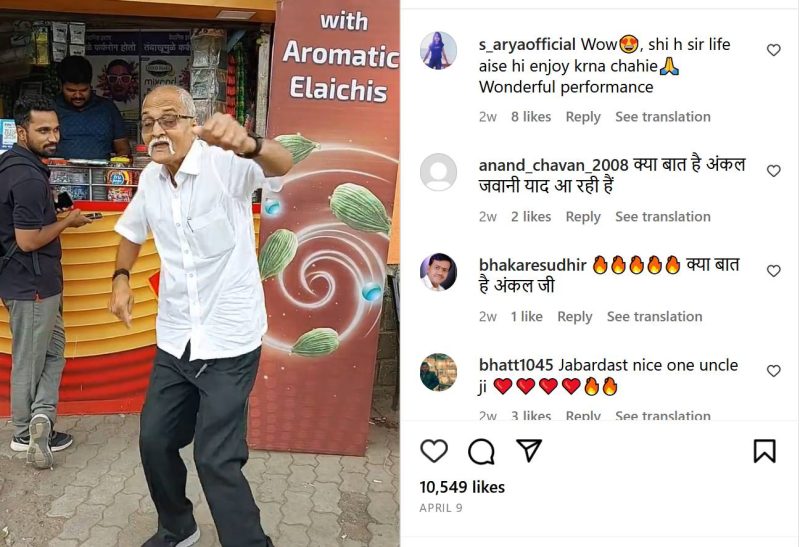This screenshot has width=800, height=547.
Task: View 8 likes on s_aryaofficial's comment
Action: pyautogui.click(x=531, y=117)
